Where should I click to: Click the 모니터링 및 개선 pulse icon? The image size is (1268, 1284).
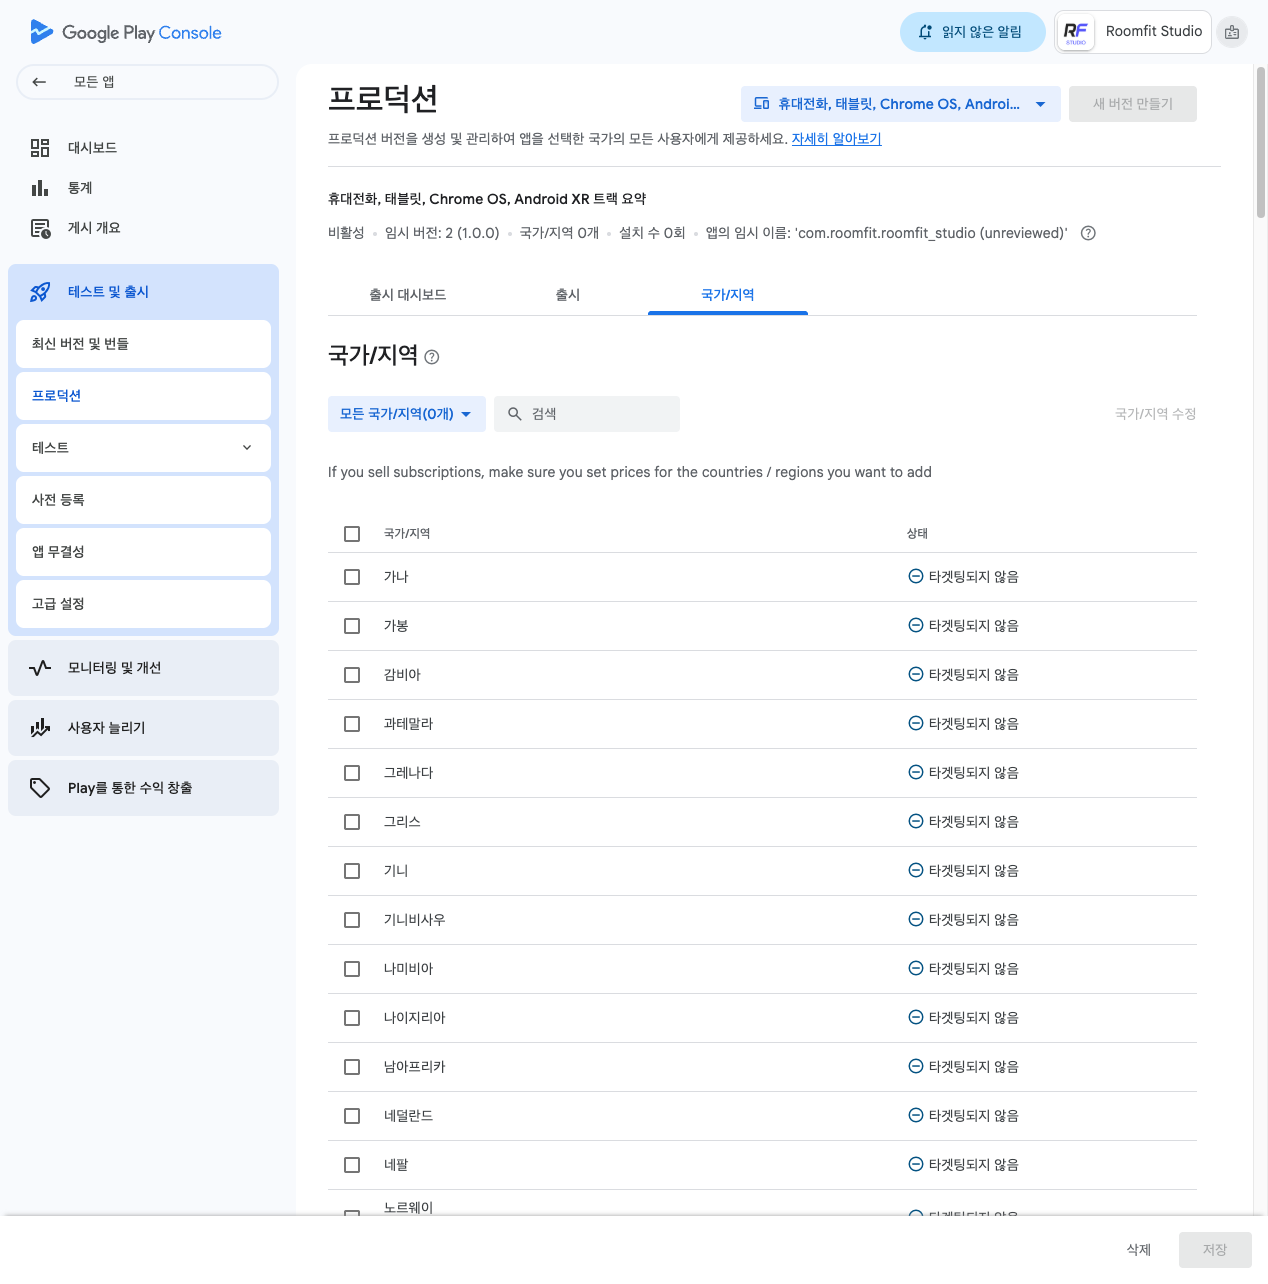click(40, 668)
